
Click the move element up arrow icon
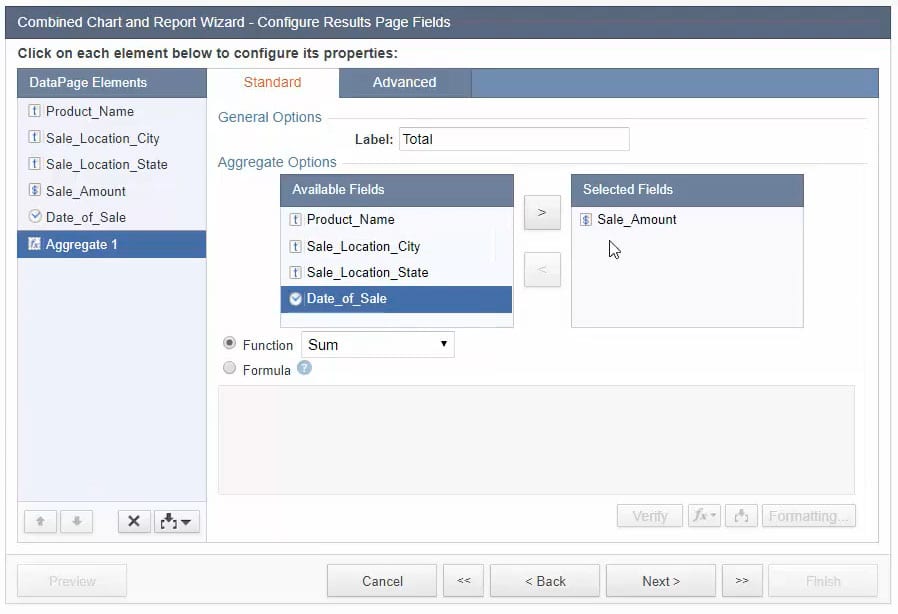click(x=40, y=521)
